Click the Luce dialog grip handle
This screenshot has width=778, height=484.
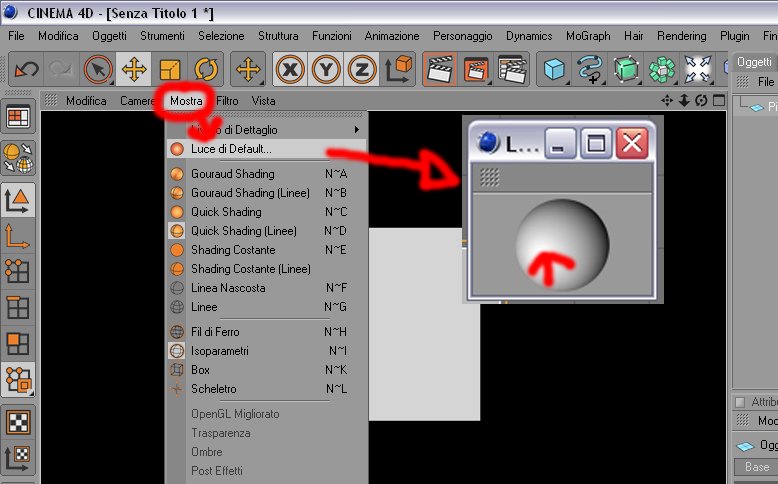coord(490,177)
